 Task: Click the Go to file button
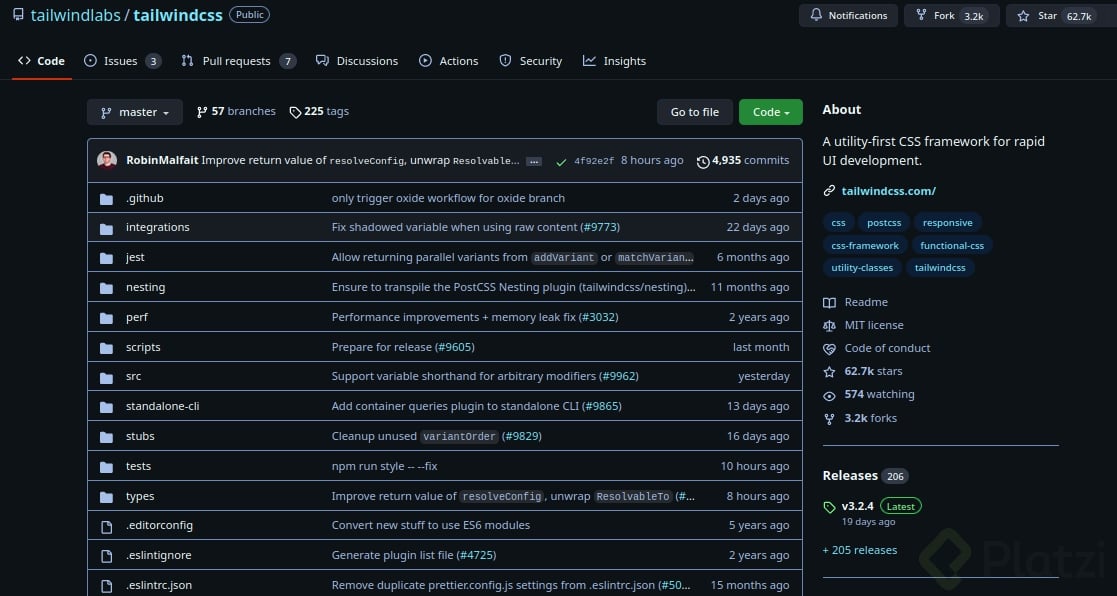tap(695, 113)
